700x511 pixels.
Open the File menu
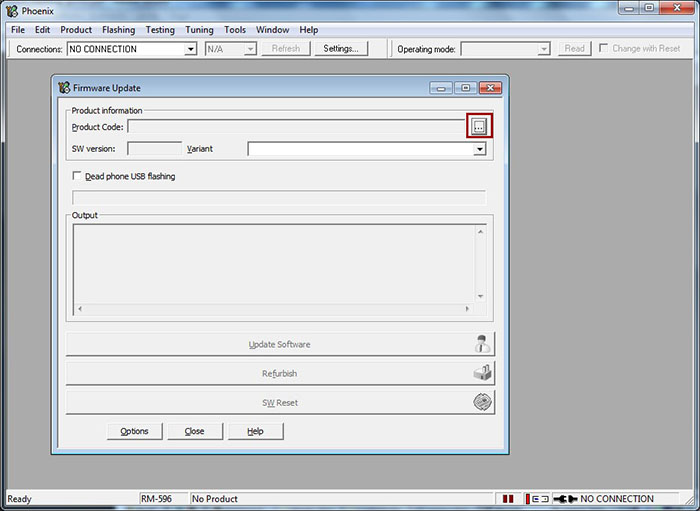click(x=18, y=30)
